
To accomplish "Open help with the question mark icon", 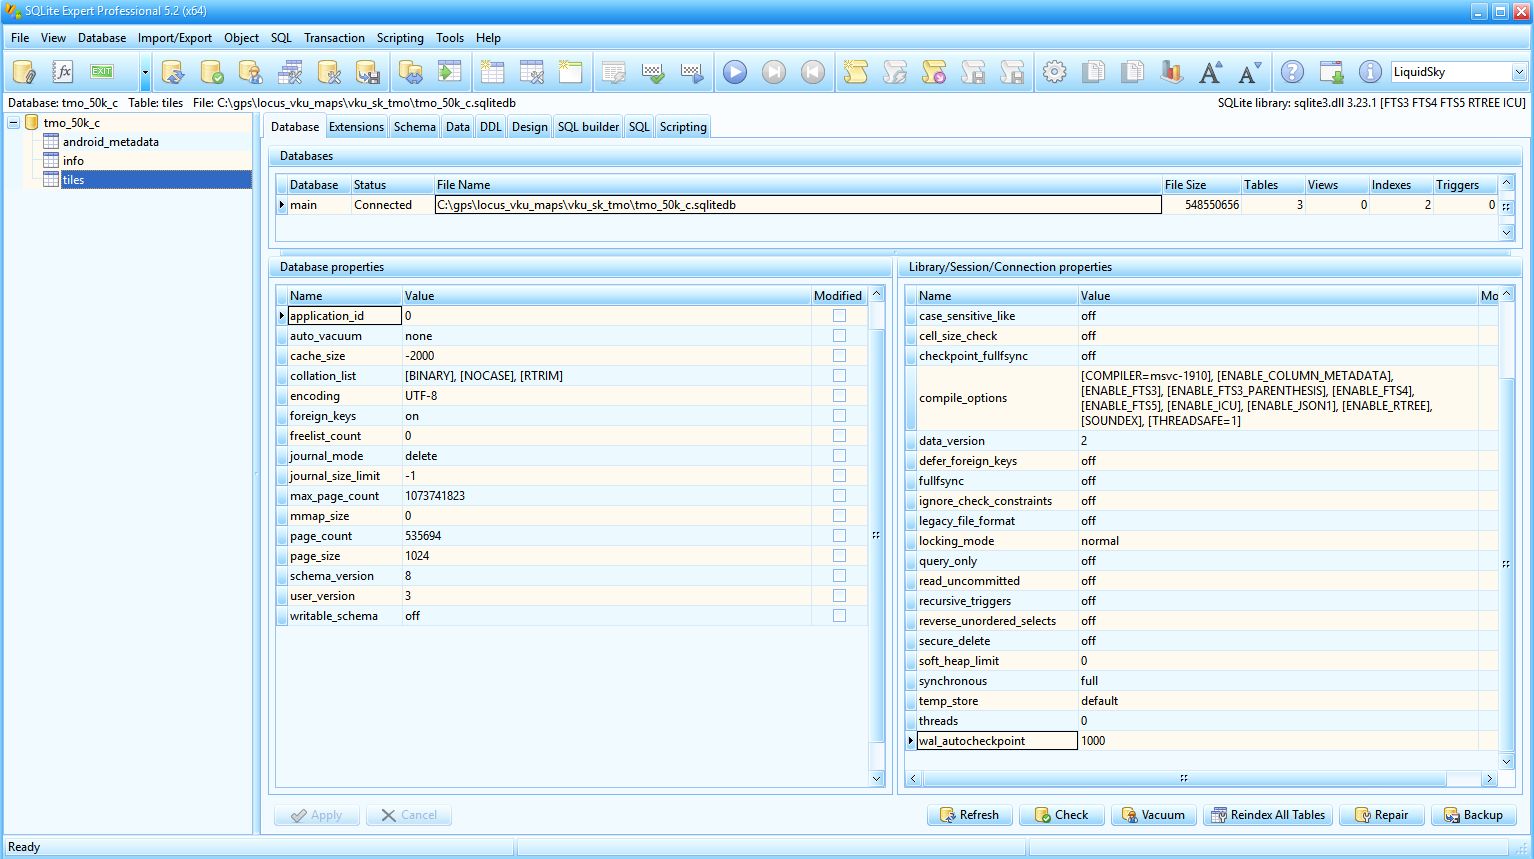I will [1292, 72].
